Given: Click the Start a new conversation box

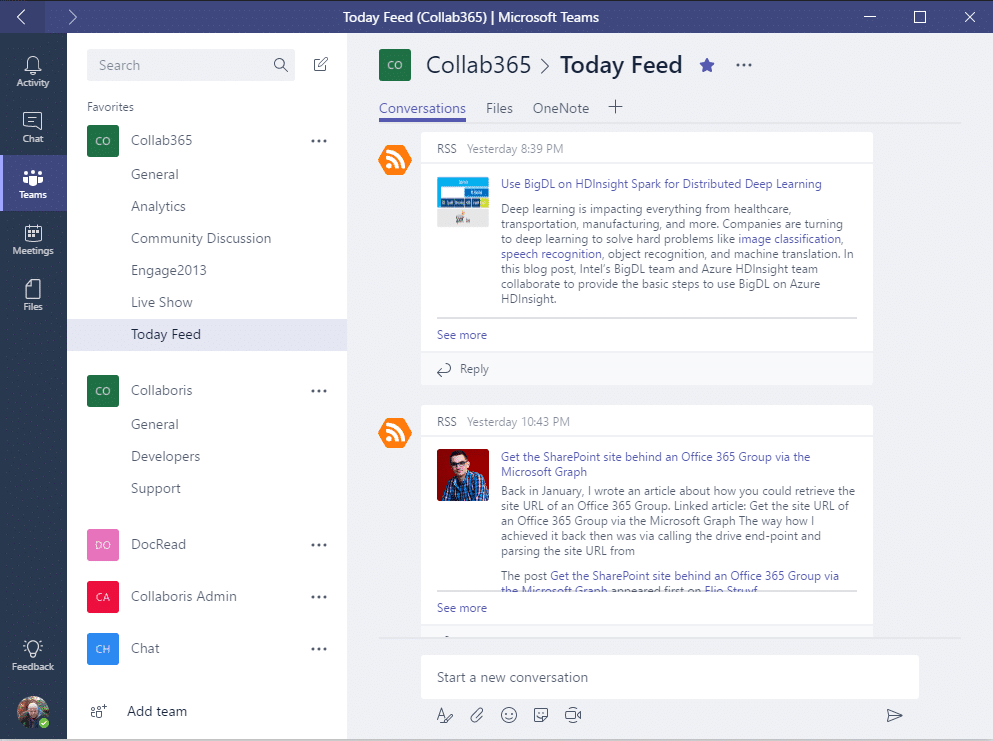Looking at the screenshot, I should [x=669, y=677].
